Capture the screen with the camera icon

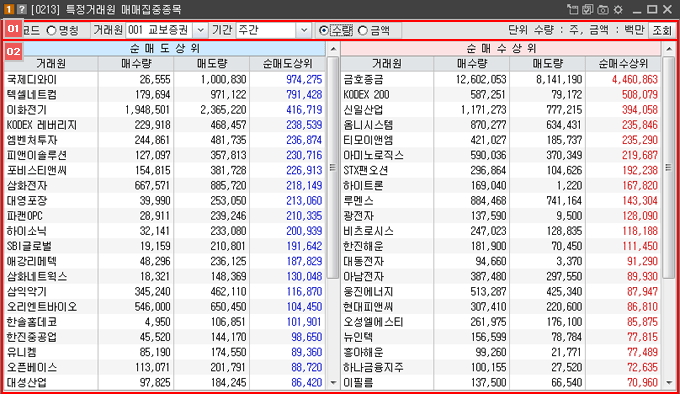click(603, 9)
